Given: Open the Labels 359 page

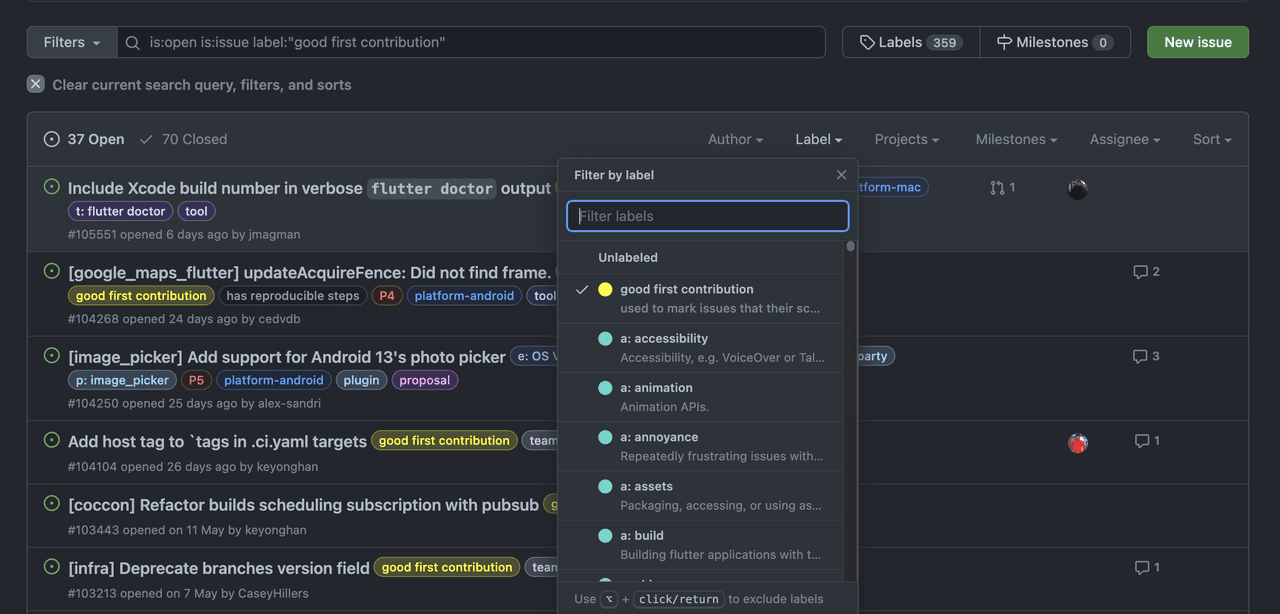Looking at the screenshot, I should tap(911, 42).
